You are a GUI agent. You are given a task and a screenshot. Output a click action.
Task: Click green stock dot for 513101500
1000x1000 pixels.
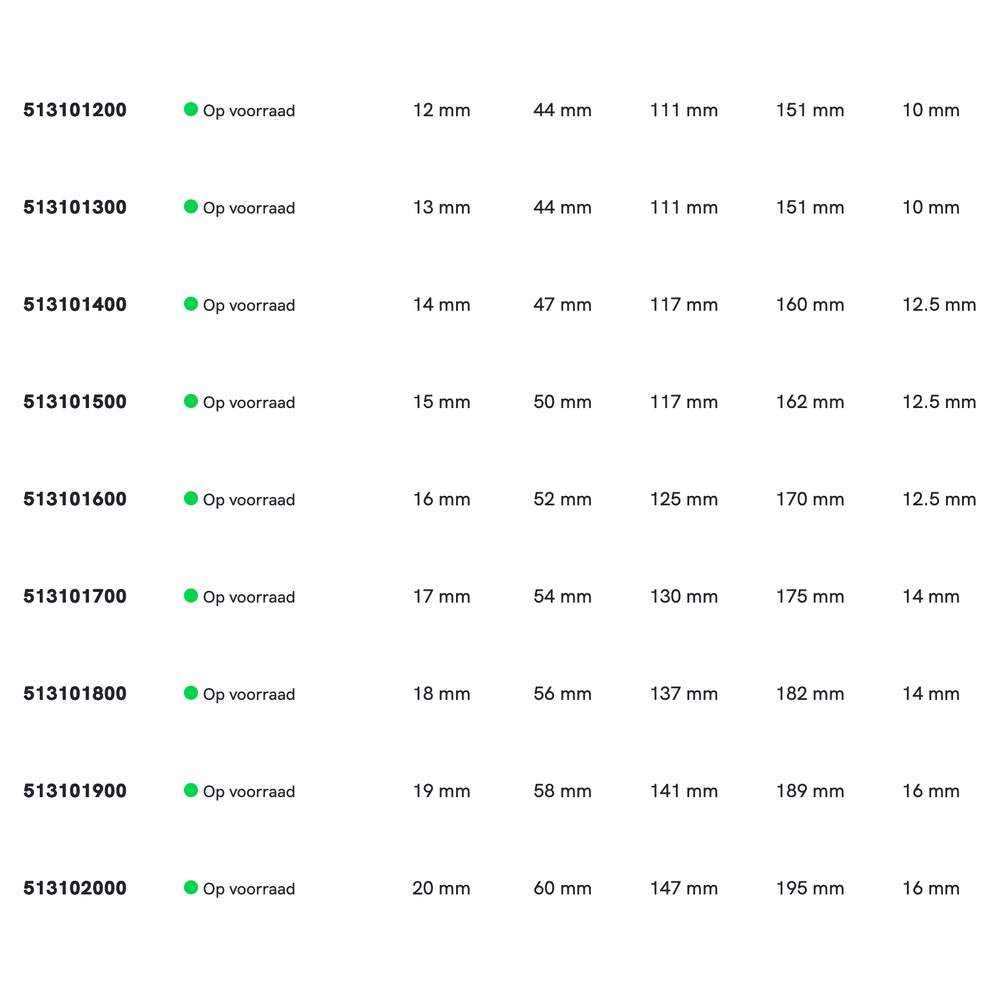(191, 401)
